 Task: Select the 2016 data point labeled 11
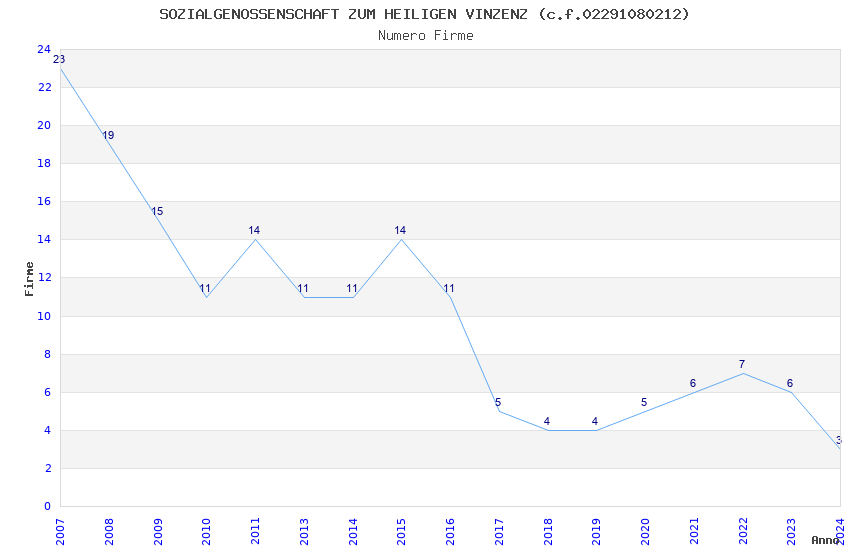449,288
